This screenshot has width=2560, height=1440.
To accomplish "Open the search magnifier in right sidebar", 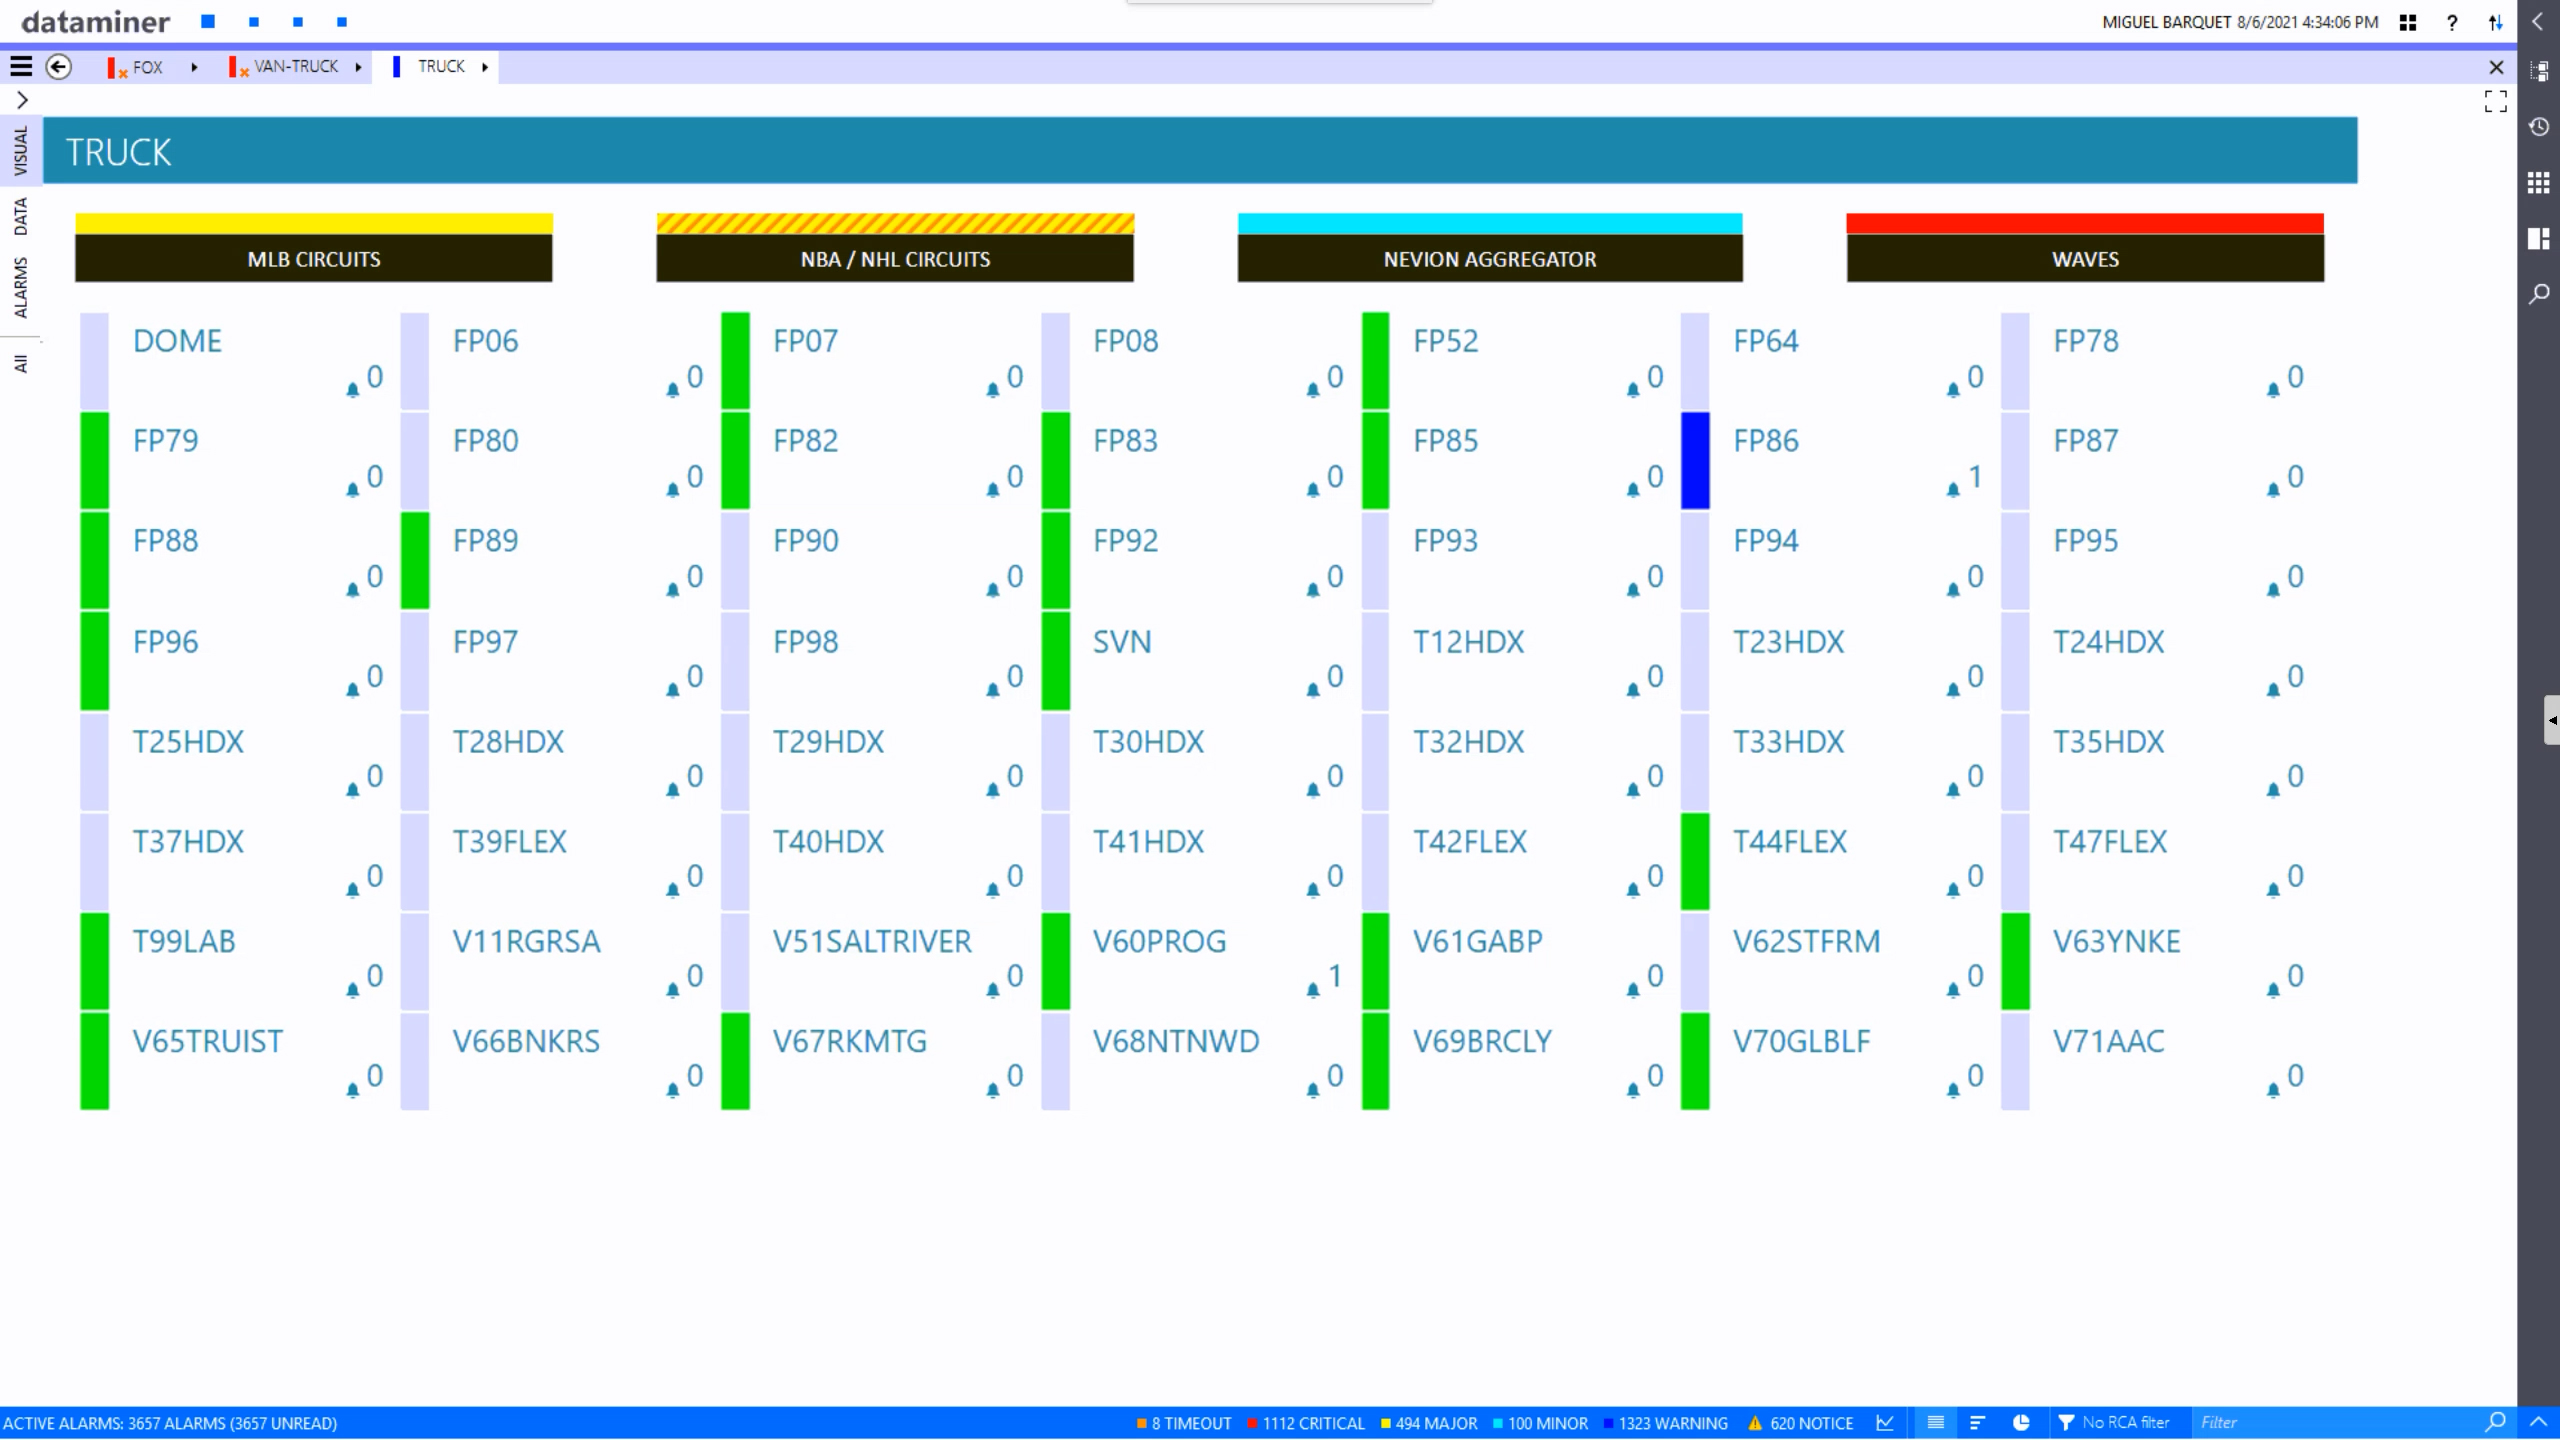I will (2538, 294).
